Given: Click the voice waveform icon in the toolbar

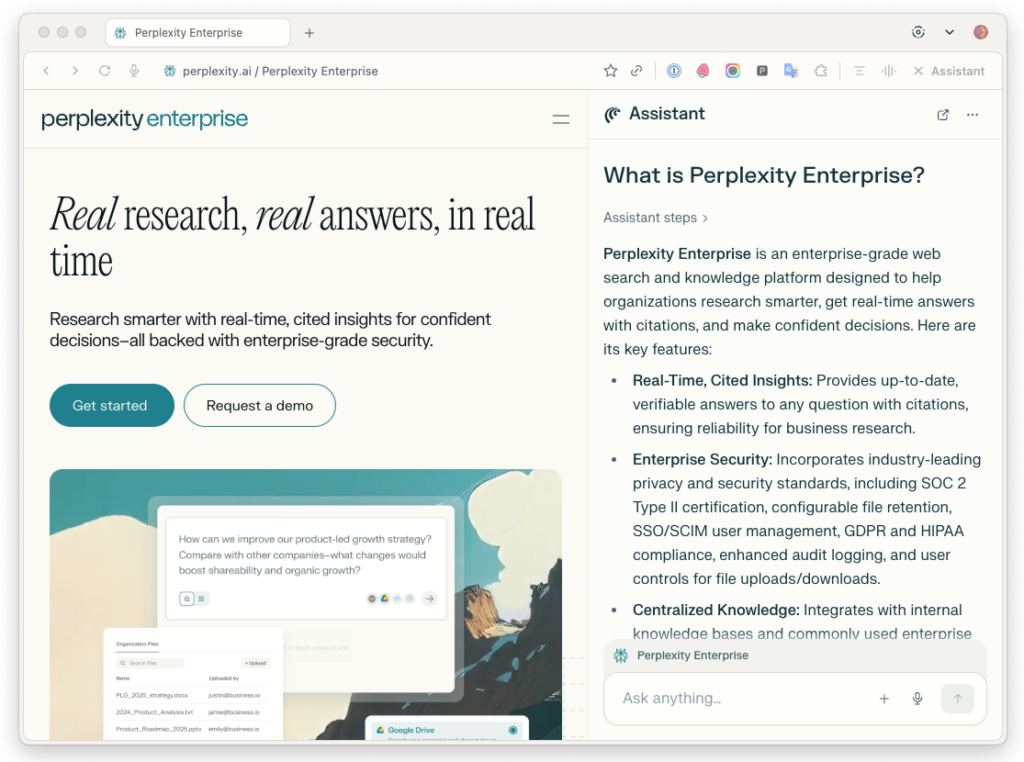Looking at the screenshot, I should tap(887, 71).
